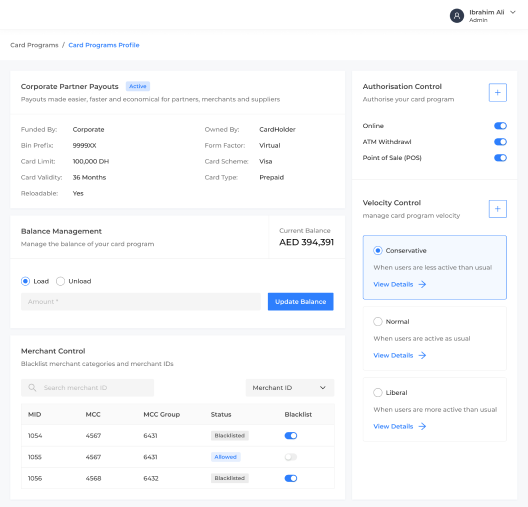This screenshot has width=528, height=507.
Task: Click the Active status badge
Action: 138,86
